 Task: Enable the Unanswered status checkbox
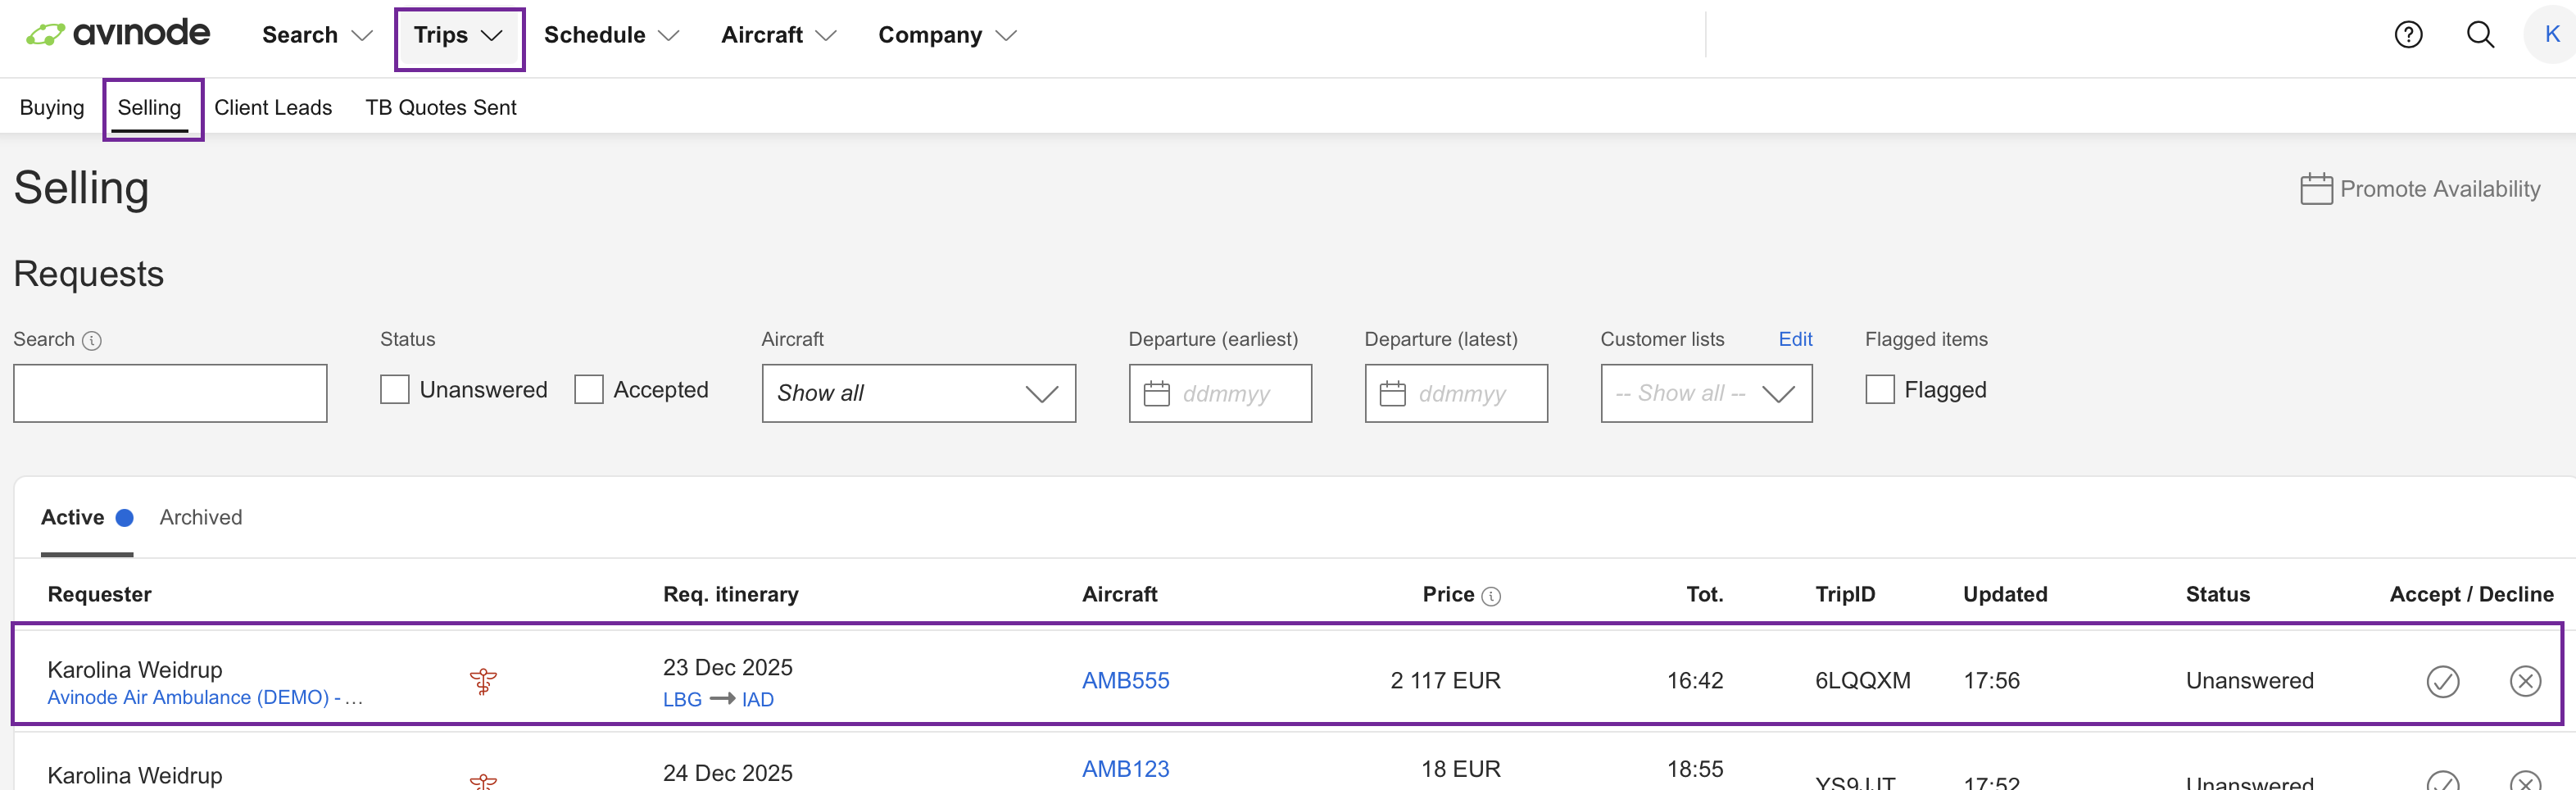coord(395,390)
